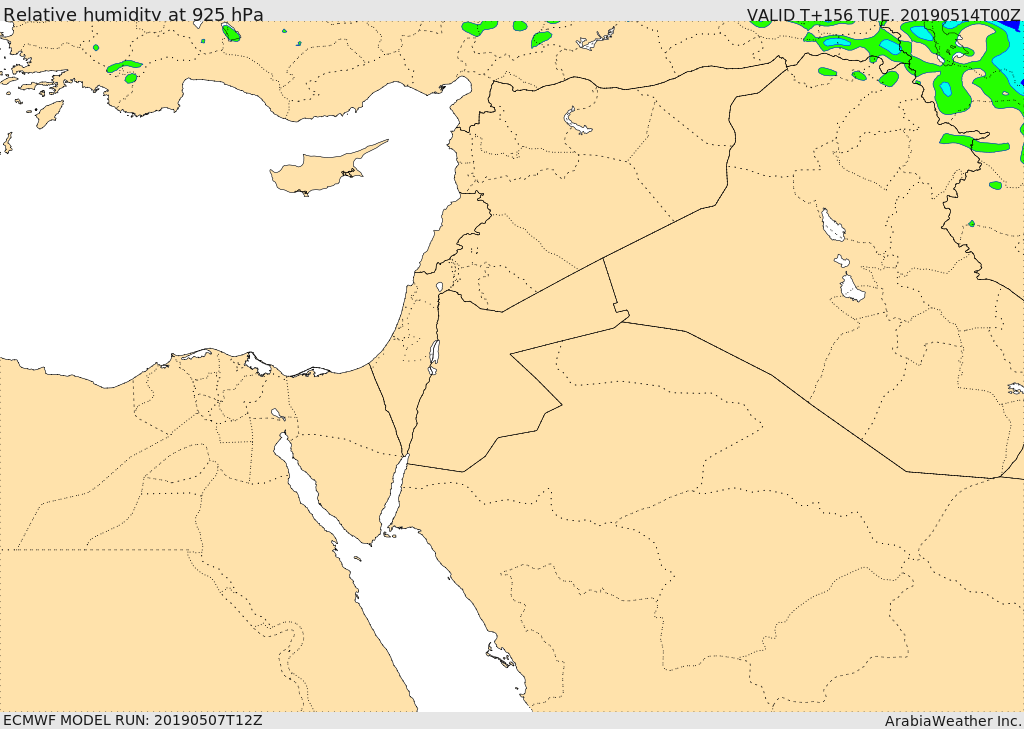This screenshot has height=729, width=1024.
Task: Click the Dead Sea on the map
Action: (434, 357)
